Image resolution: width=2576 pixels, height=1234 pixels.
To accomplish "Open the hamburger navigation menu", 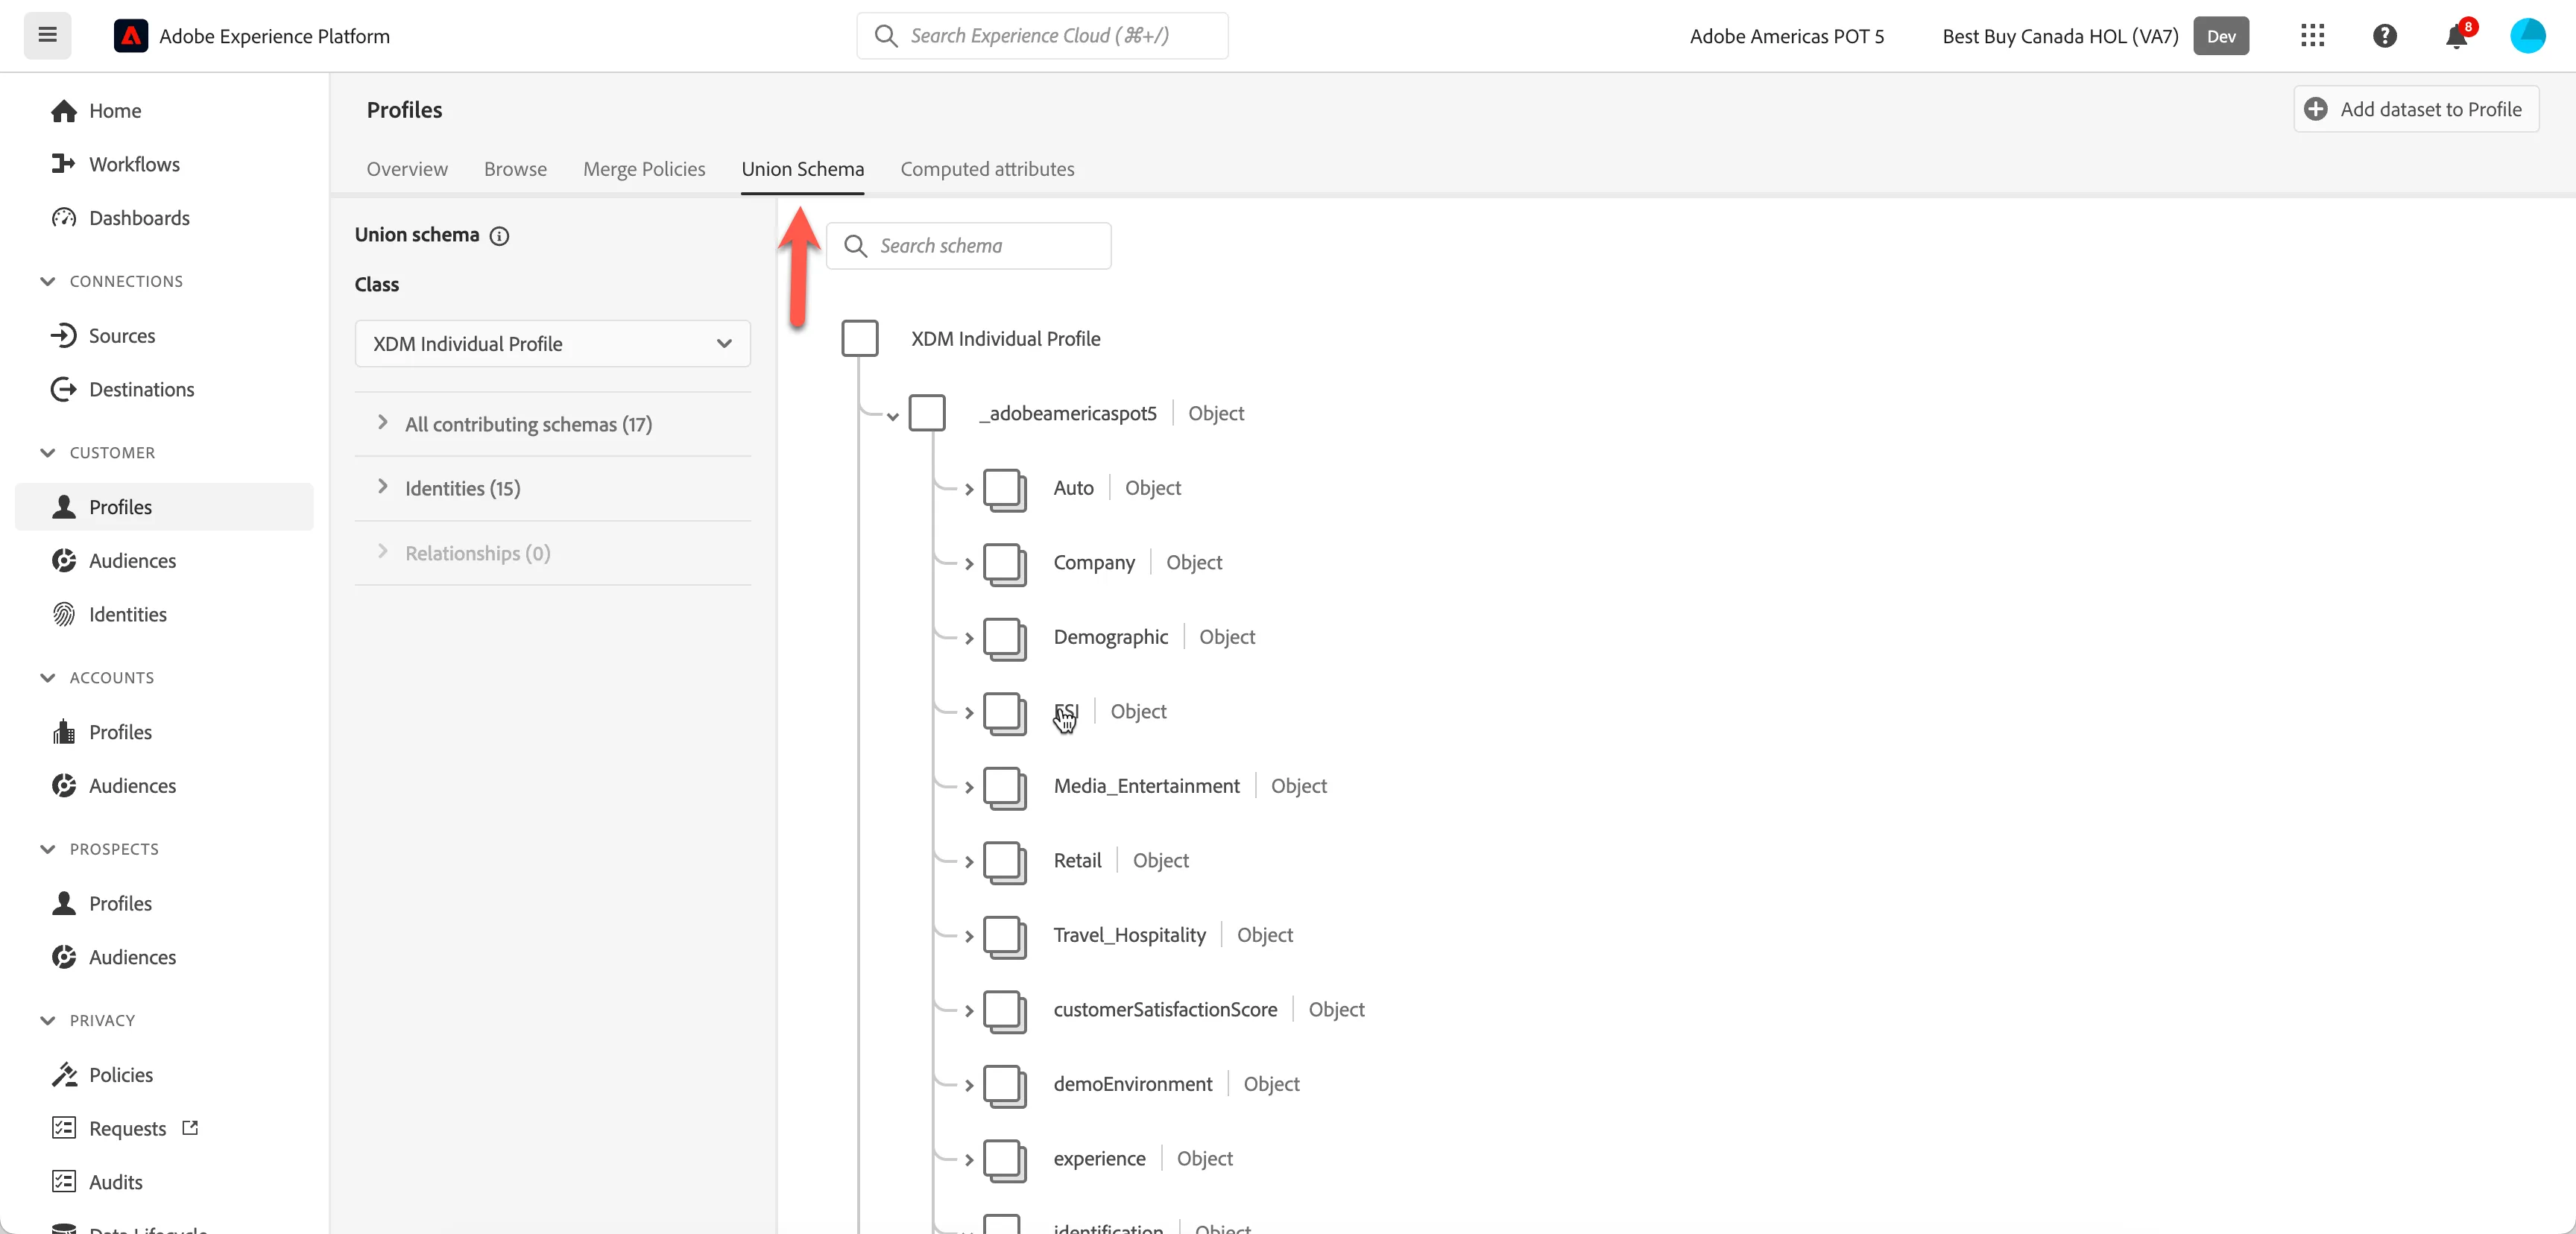I will 47,36.
